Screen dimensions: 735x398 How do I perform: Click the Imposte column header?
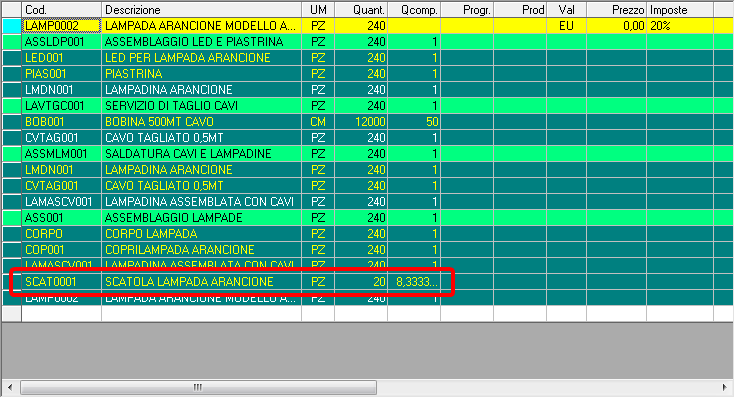click(680, 10)
